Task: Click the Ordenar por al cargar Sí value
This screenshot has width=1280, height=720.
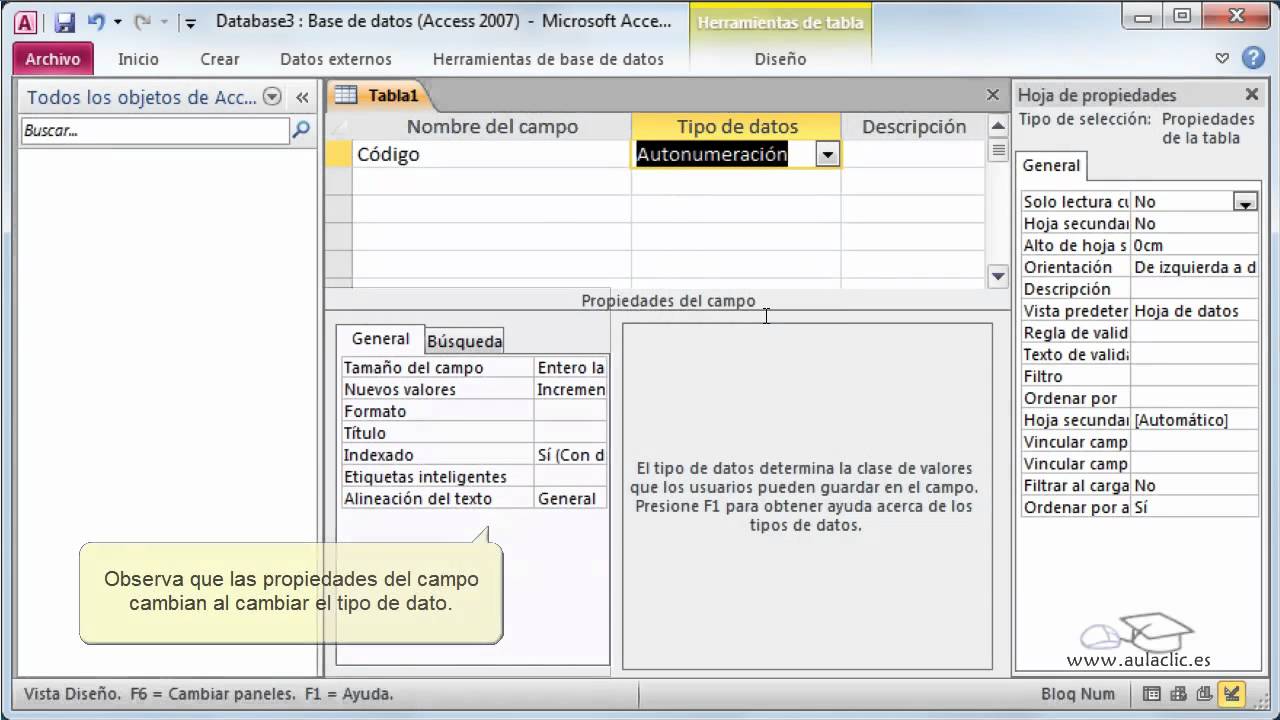Action: click(1194, 508)
